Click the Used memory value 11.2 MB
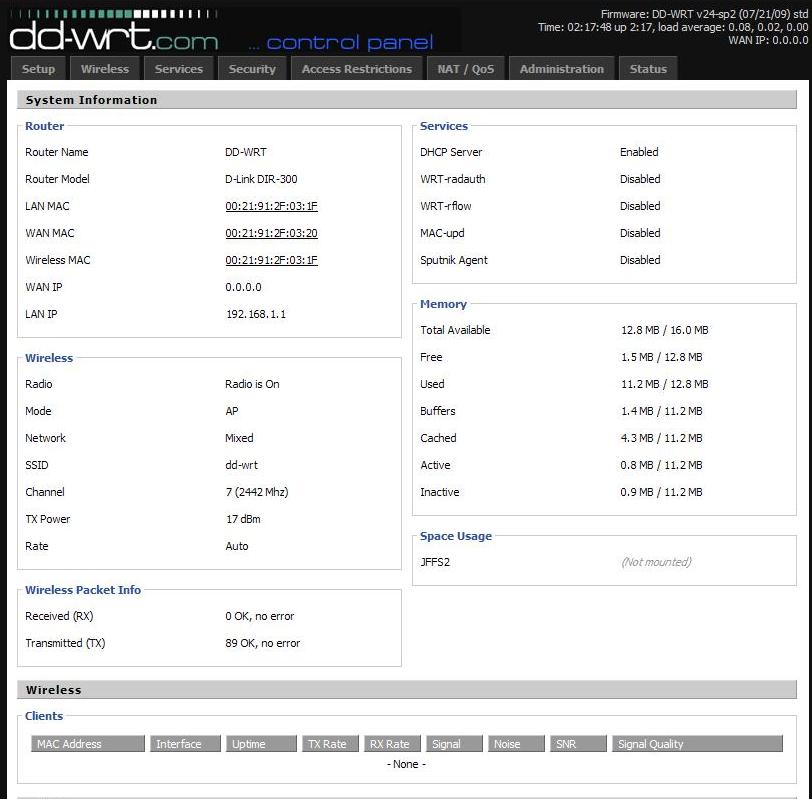Screen dimensions: 812x799 point(664,384)
